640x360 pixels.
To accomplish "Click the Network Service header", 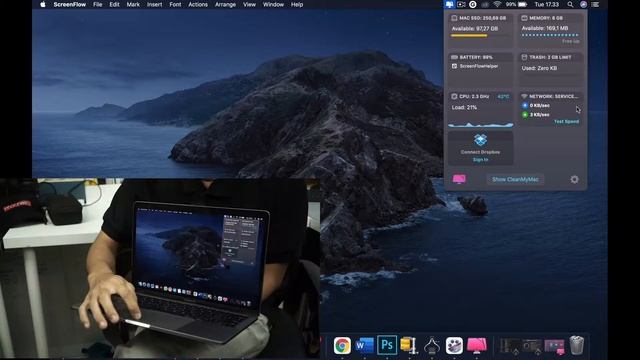I will [x=551, y=96].
